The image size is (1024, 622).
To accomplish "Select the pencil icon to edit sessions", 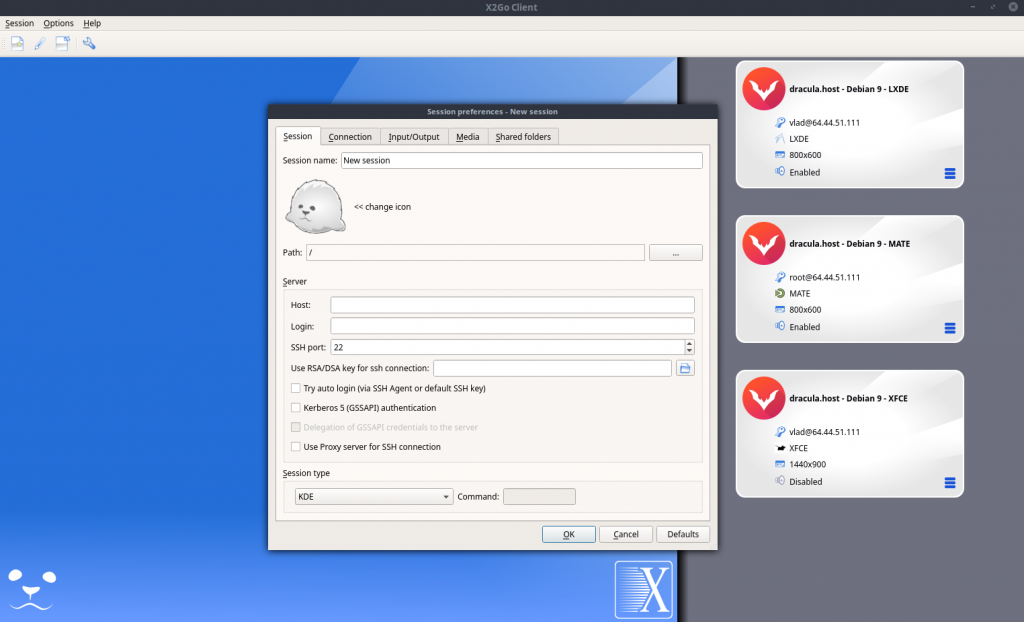I will pos(39,42).
